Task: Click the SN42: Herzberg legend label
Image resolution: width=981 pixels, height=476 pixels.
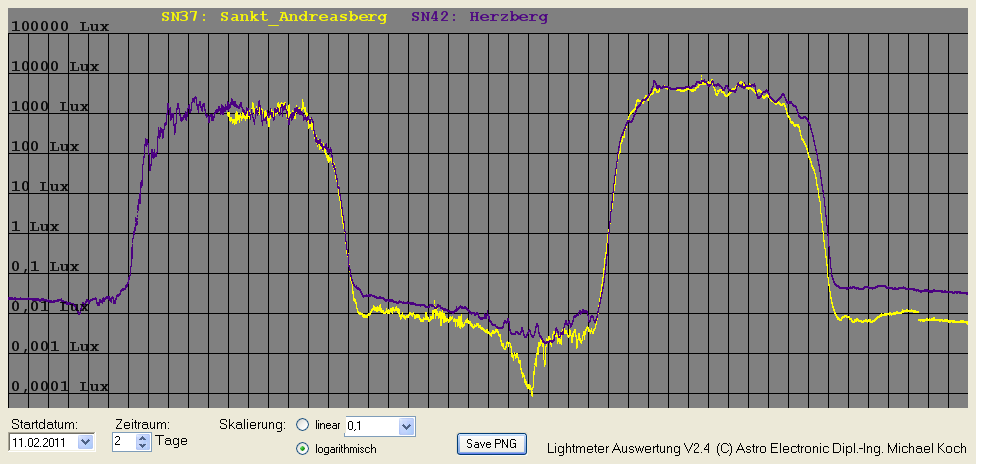Action: 479,17
